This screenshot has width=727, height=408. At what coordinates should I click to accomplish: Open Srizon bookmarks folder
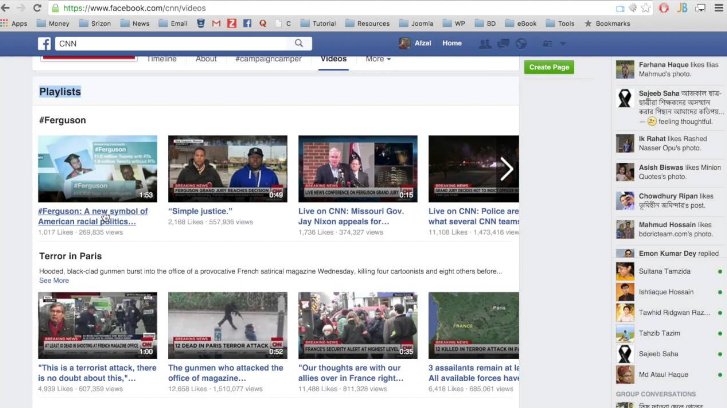(95, 23)
